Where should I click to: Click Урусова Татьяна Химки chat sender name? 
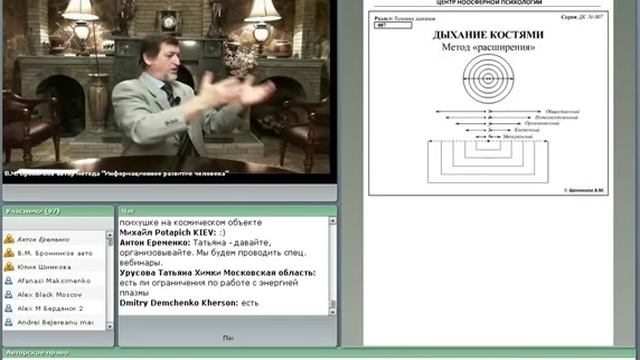tap(218, 273)
